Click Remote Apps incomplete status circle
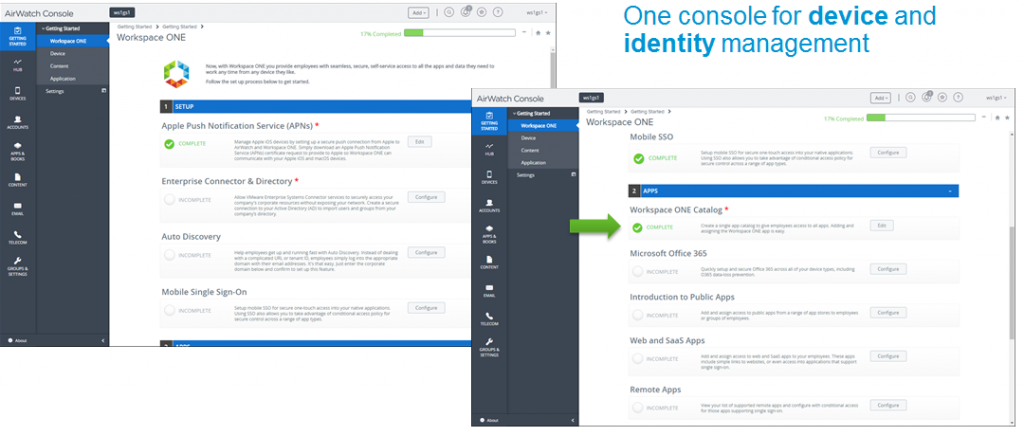The width and height of the screenshot is (1024, 436). [637, 407]
